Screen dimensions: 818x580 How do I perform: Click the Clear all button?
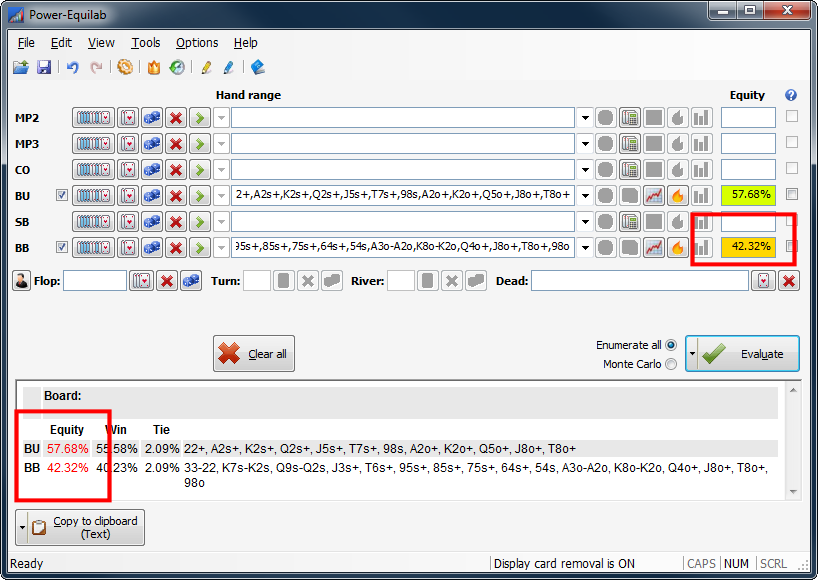point(254,354)
